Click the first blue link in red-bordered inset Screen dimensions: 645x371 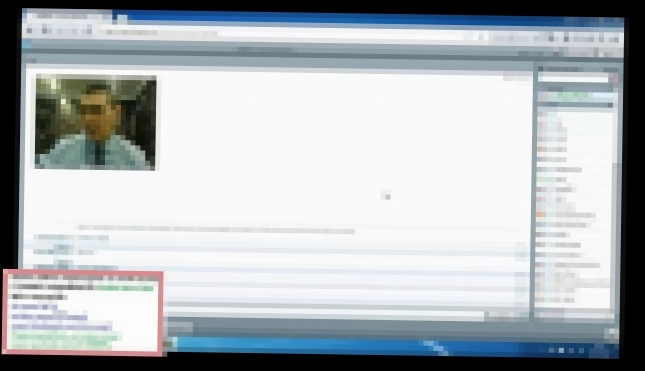[34, 306]
